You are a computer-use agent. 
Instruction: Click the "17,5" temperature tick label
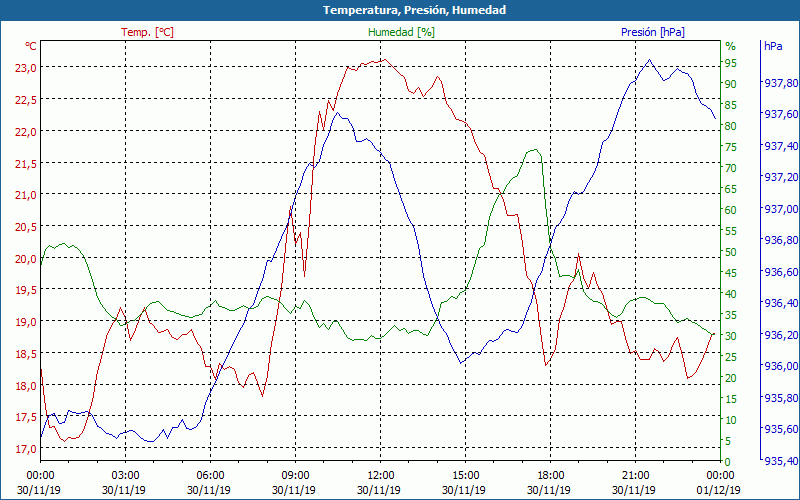(26, 417)
